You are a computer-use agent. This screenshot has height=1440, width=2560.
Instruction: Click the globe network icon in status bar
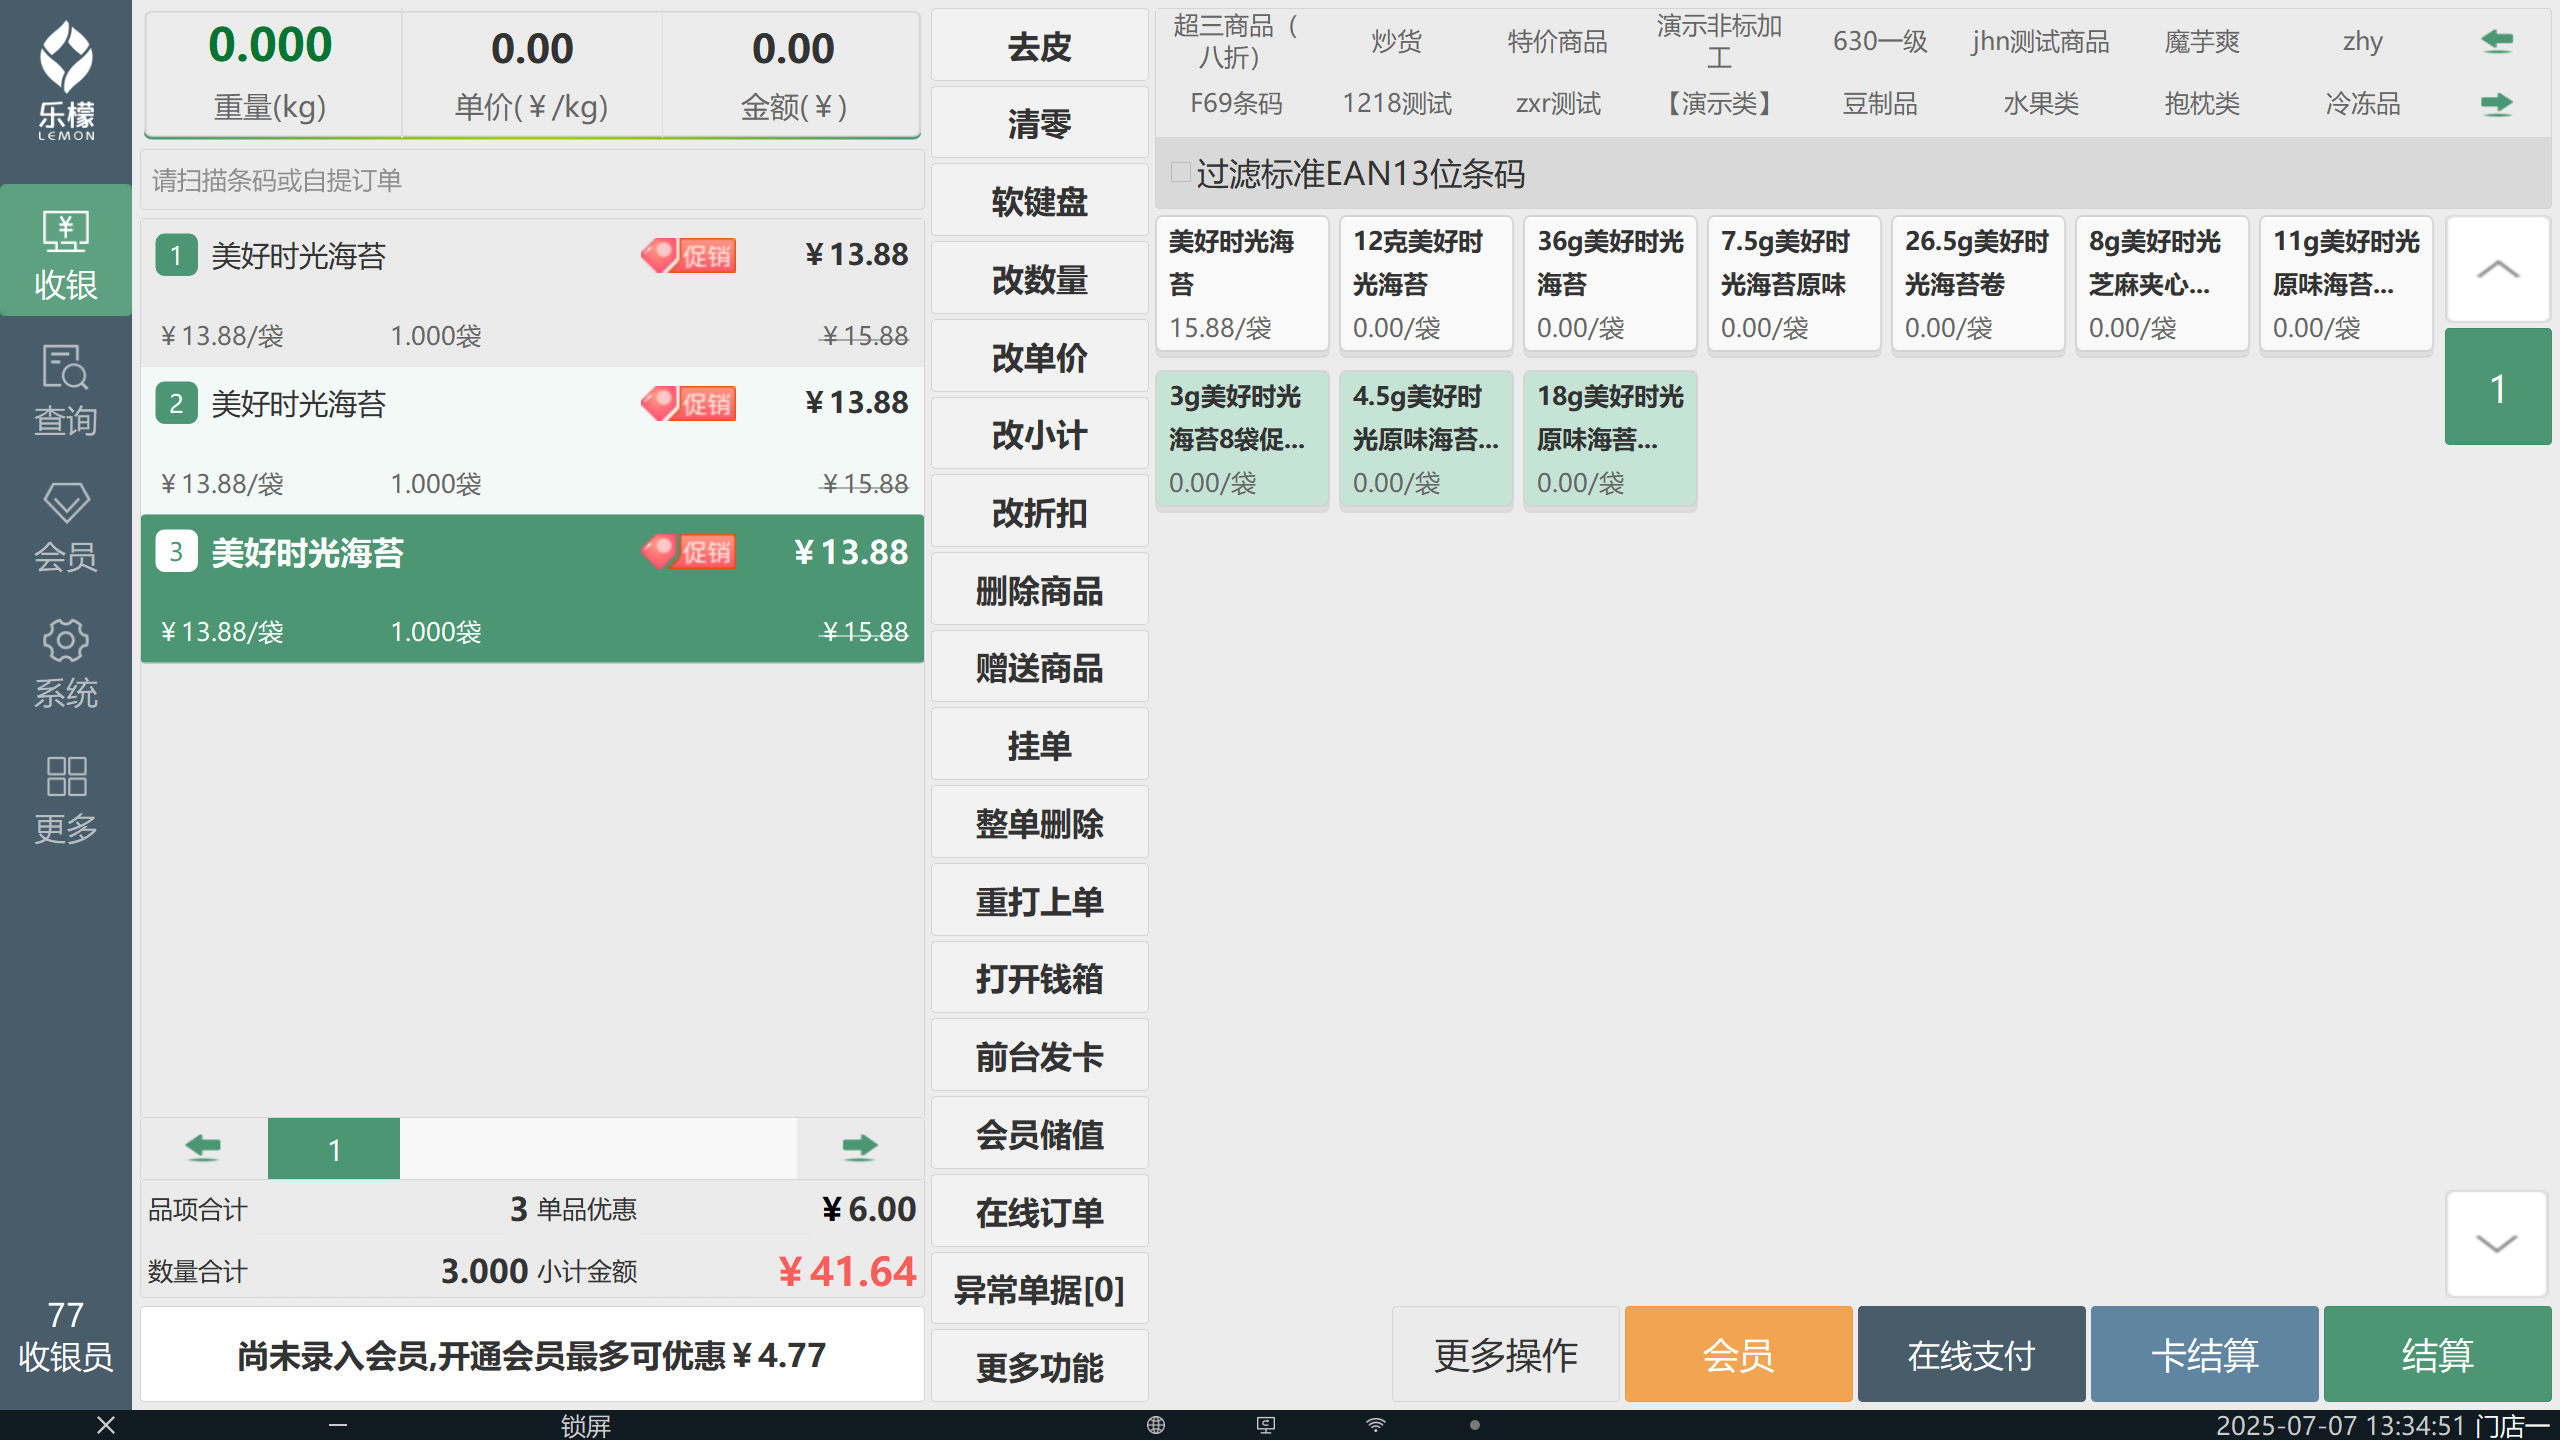point(1156,1425)
